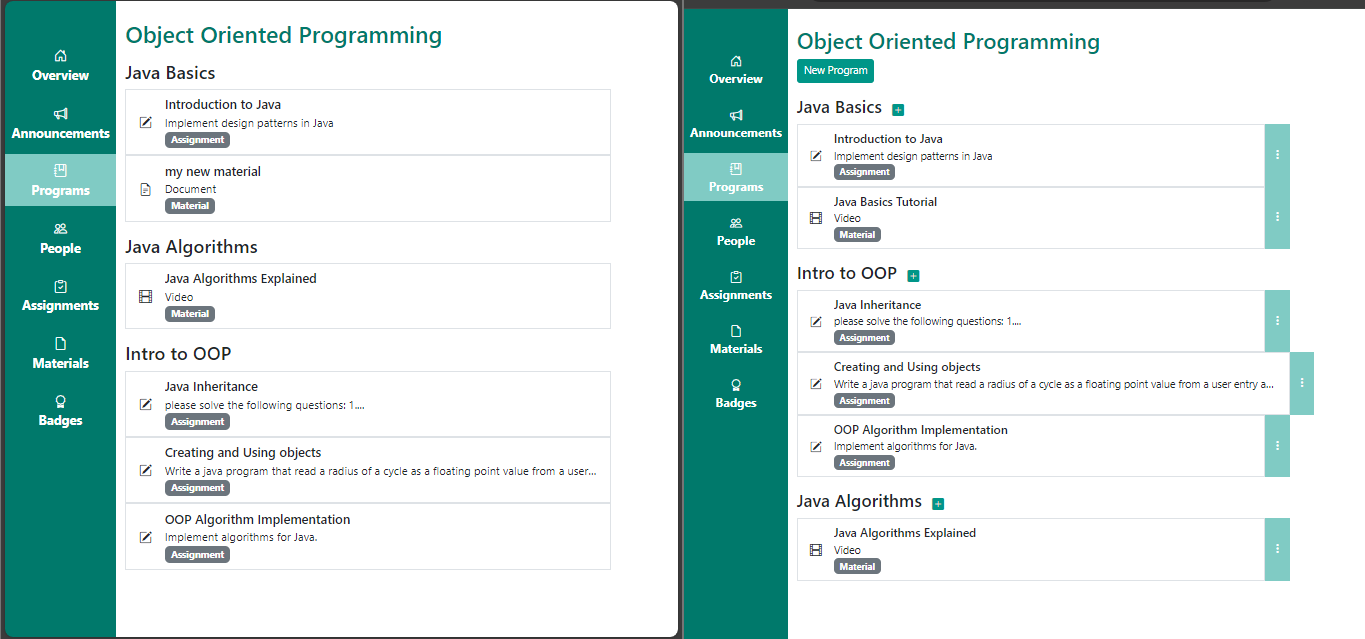The image size is (1365, 639).
Task: Open options menu for OOP Algorithm Implementation row
Action: pyautogui.click(x=1277, y=446)
